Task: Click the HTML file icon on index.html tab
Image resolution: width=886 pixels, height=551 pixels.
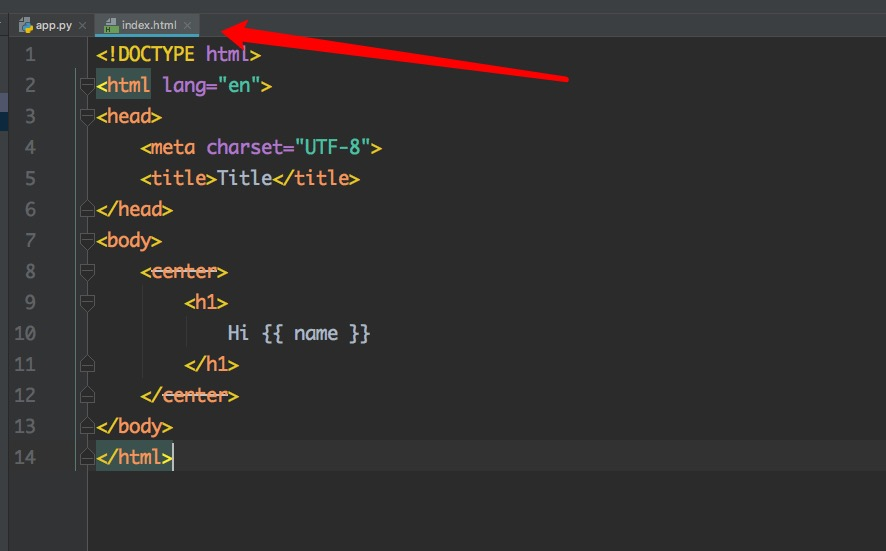Action: (x=111, y=25)
